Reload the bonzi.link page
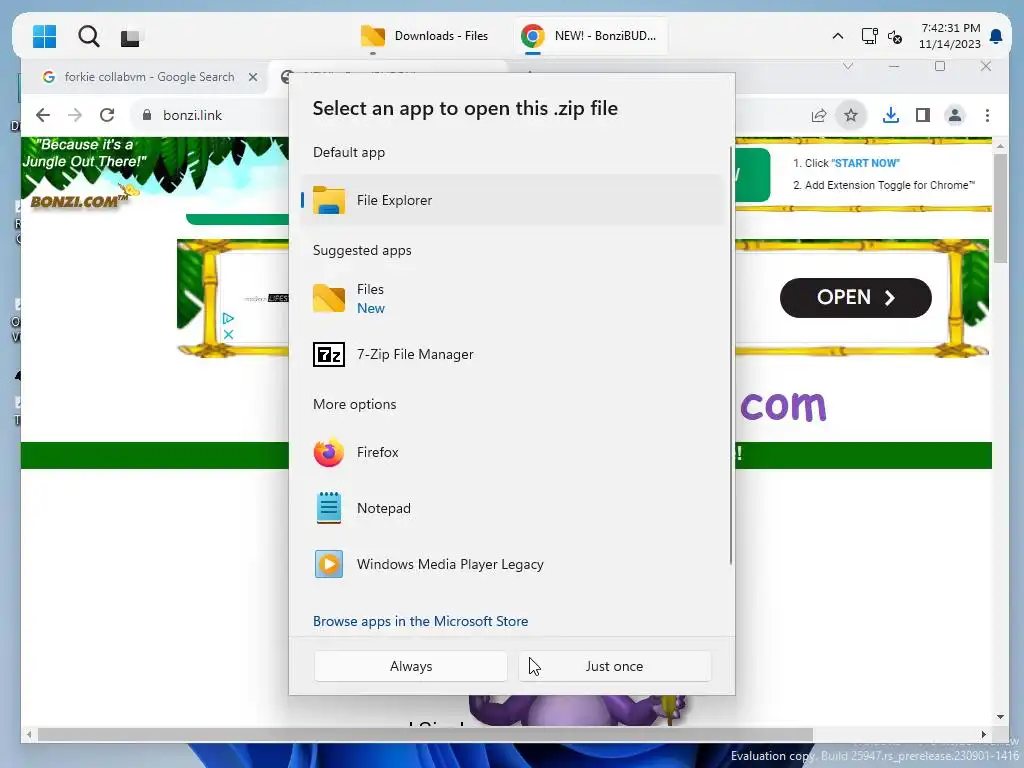This screenshot has height=768, width=1024. click(x=107, y=115)
